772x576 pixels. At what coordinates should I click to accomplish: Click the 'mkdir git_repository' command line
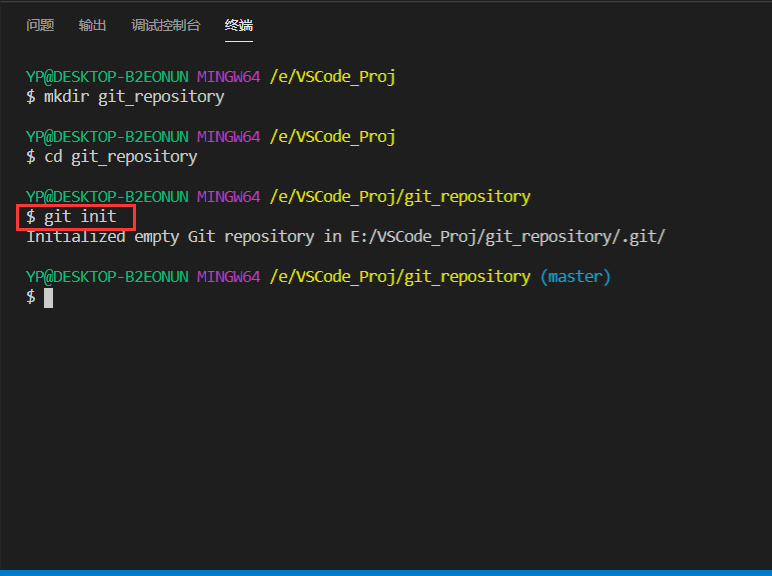[126, 96]
